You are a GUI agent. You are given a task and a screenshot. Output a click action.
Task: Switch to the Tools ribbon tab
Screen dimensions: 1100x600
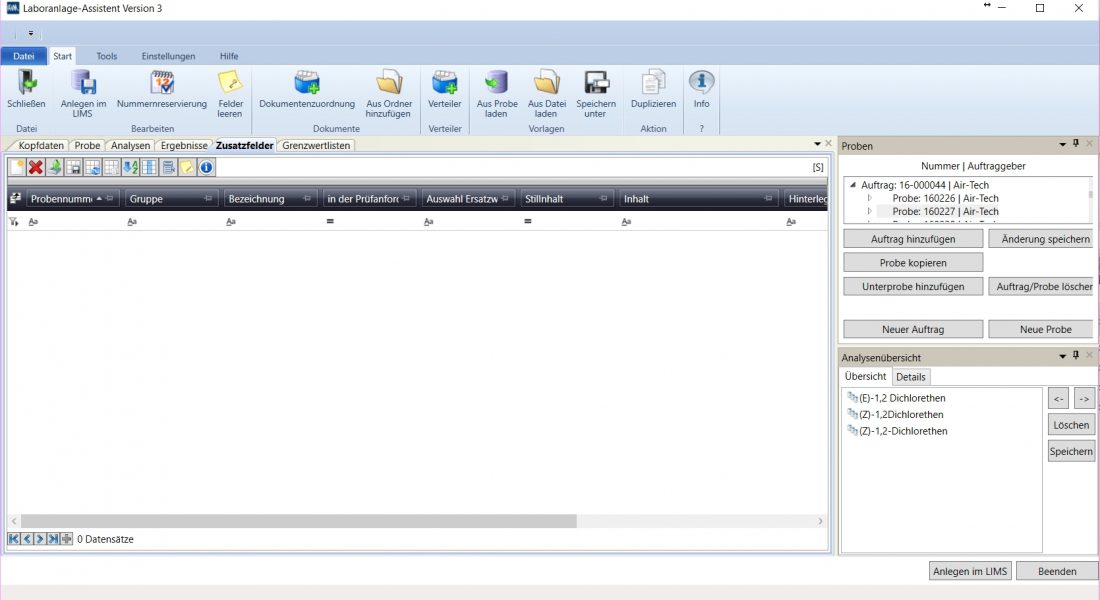click(x=107, y=56)
